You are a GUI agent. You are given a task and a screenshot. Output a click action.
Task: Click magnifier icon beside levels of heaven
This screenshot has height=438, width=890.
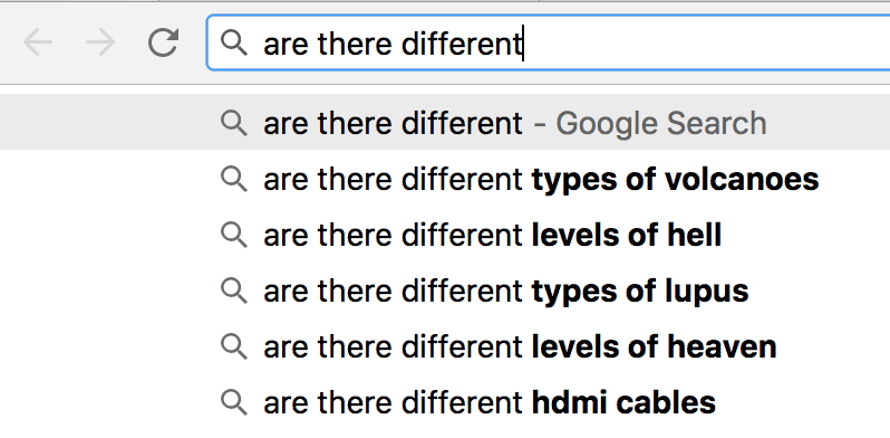pyautogui.click(x=234, y=347)
